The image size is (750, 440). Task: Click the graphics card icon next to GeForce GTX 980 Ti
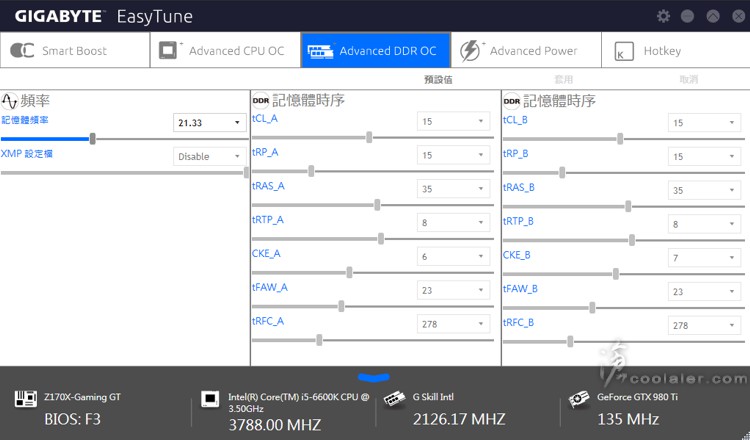[579, 399]
